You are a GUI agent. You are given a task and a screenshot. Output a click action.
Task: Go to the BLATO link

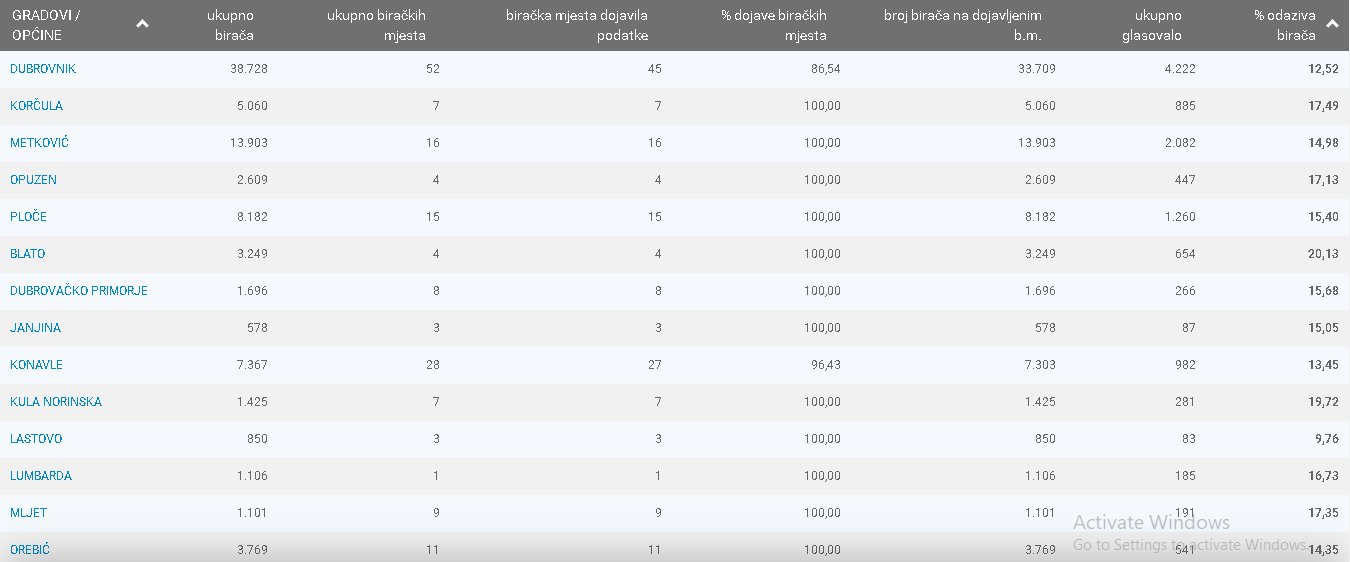point(28,254)
